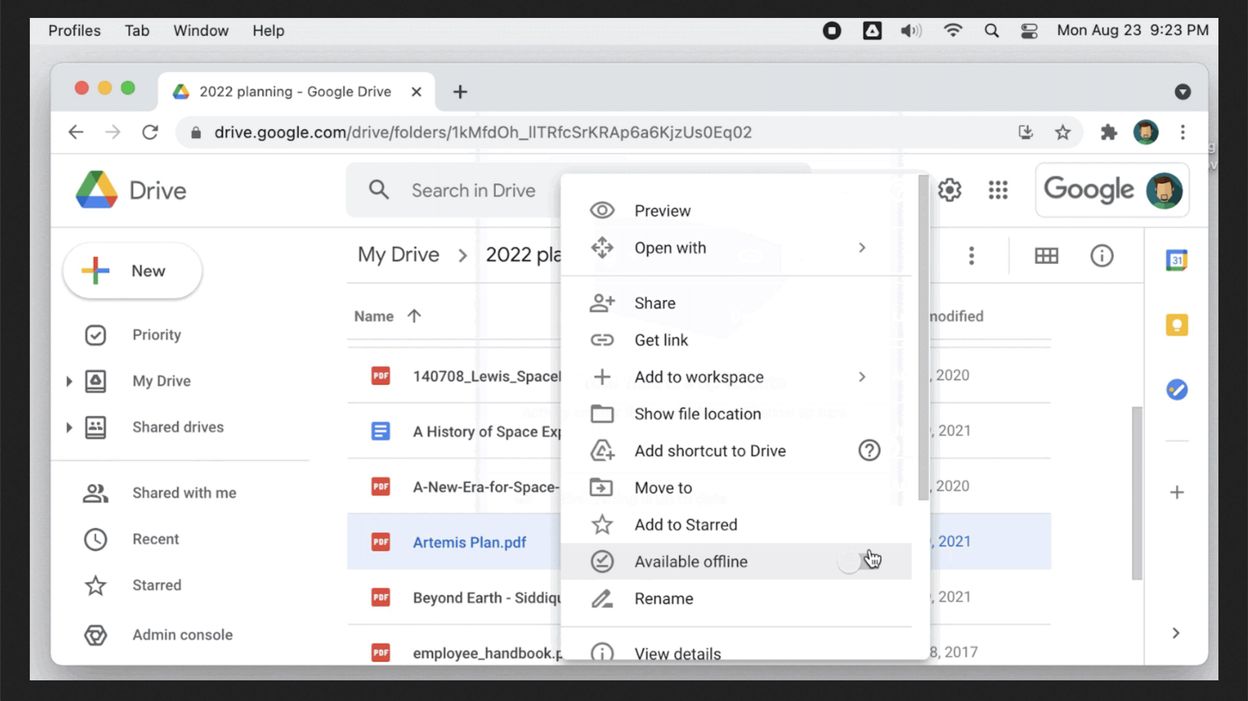1248x701 pixels.
Task: Expand the Shared drives tree
Action: 69,427
